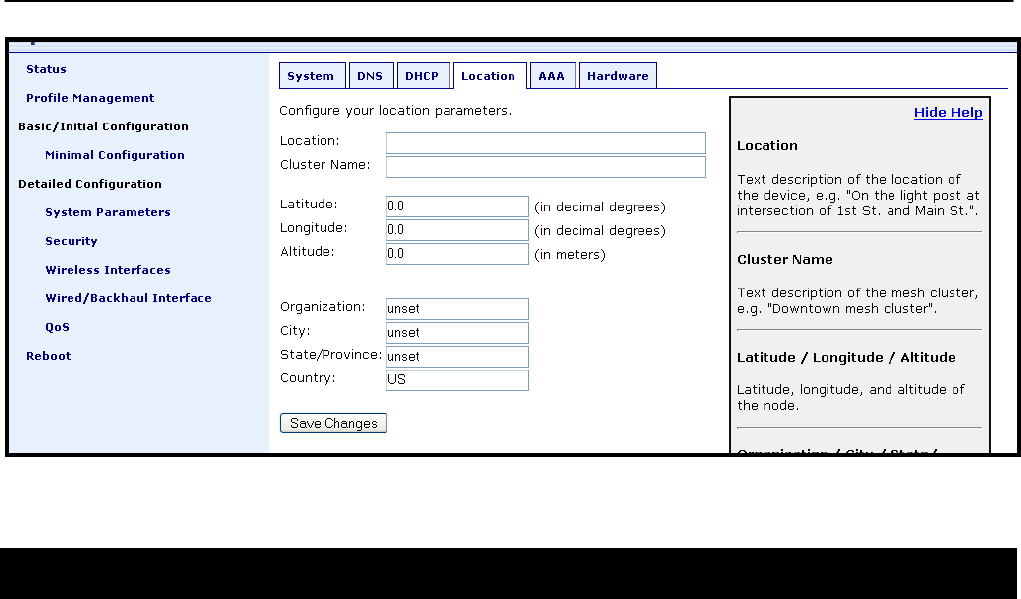Switch to the DNS tab

[371, 76]
